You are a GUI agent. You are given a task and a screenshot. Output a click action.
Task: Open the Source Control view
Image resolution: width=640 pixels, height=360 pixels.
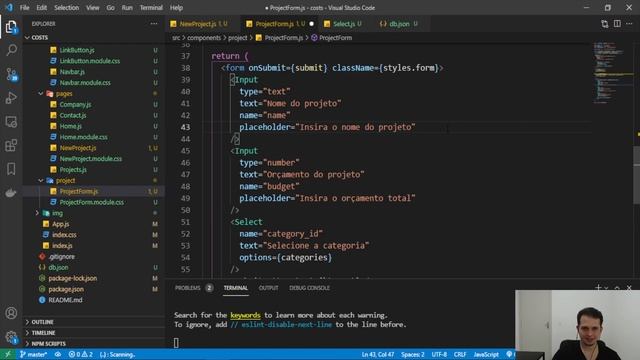click(x=11, y=74)
